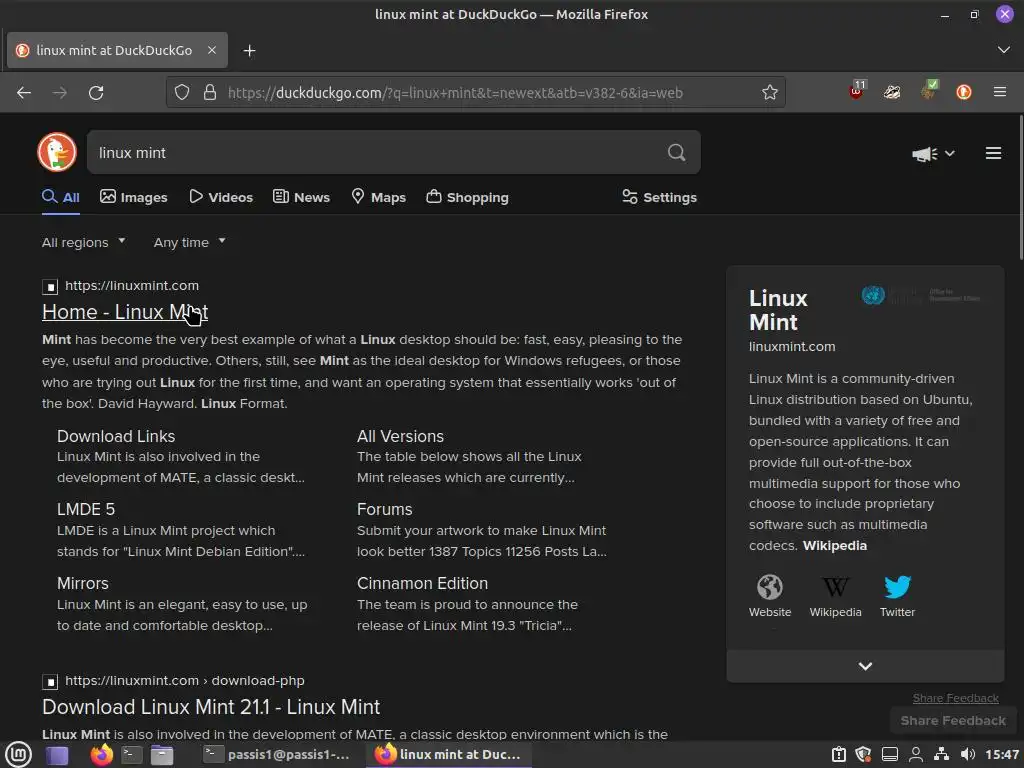Launch terminal from the taskbar launcher
This screenshot has height=768, width=1024.
pyautogui.click(x=132, y=755)
